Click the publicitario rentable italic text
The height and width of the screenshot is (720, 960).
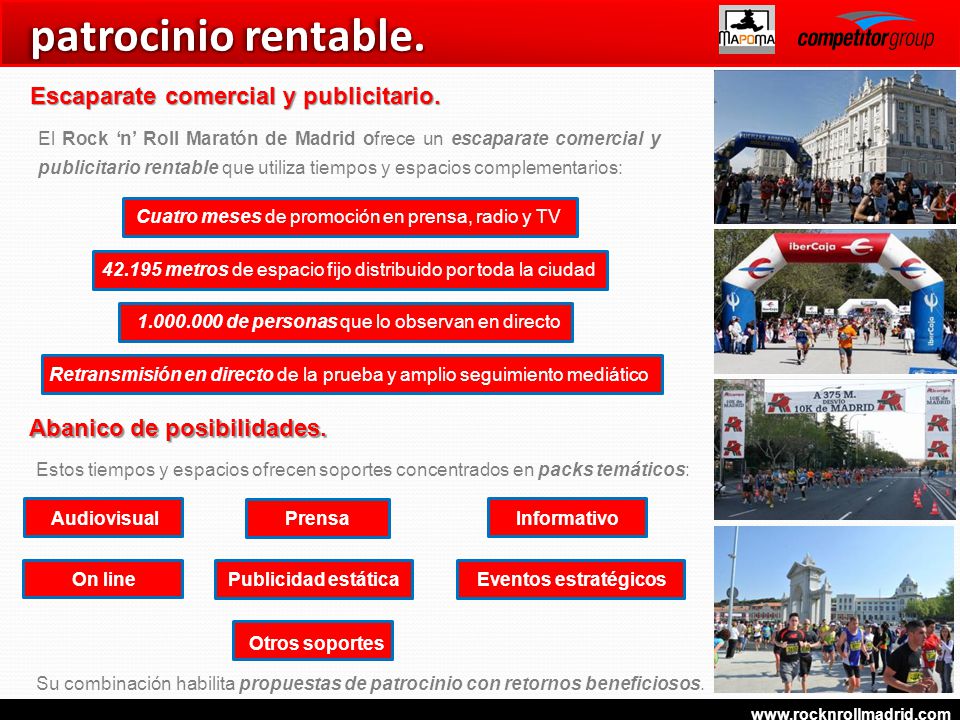coord(128,167)
